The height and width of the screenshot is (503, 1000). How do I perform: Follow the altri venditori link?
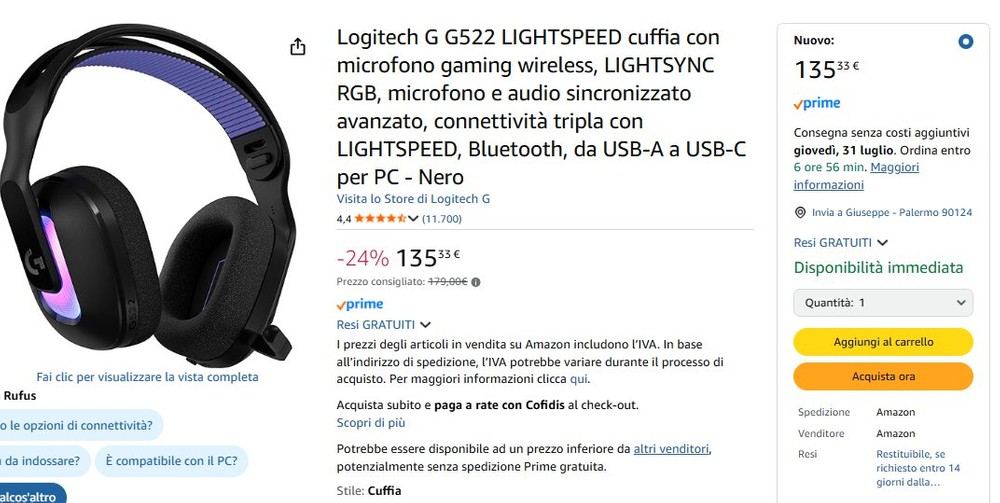point(671,449)
